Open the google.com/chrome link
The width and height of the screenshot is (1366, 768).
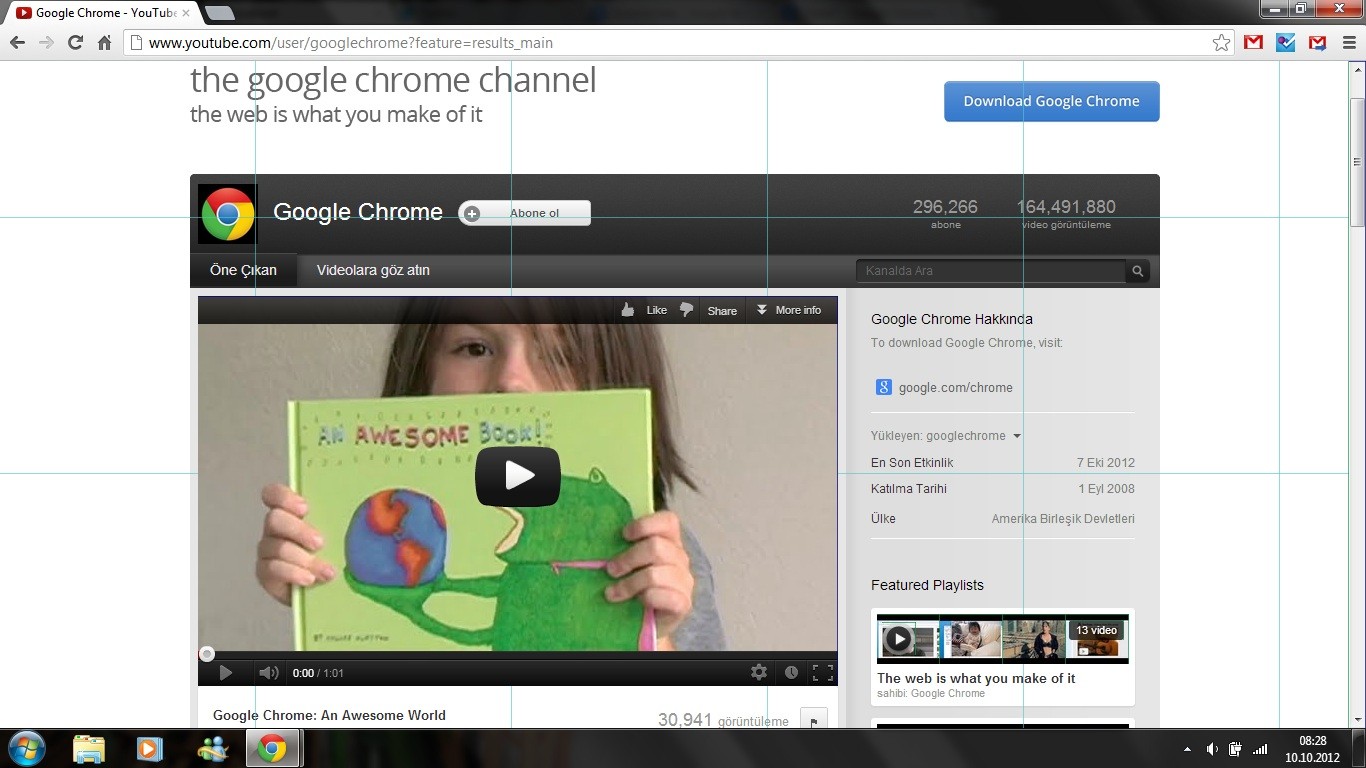tap(956, 388)
